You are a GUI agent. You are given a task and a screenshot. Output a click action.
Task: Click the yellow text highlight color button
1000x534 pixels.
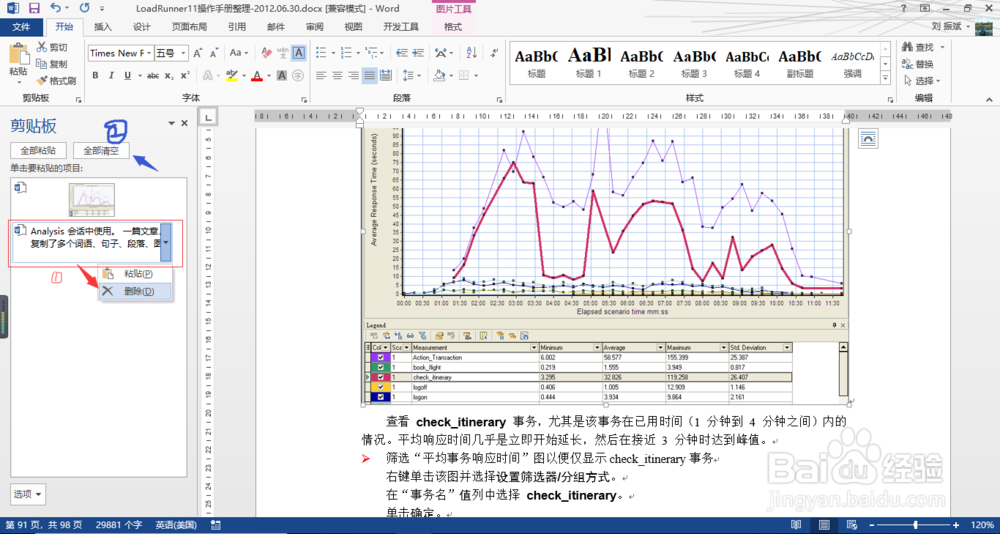tap(231, 76)
